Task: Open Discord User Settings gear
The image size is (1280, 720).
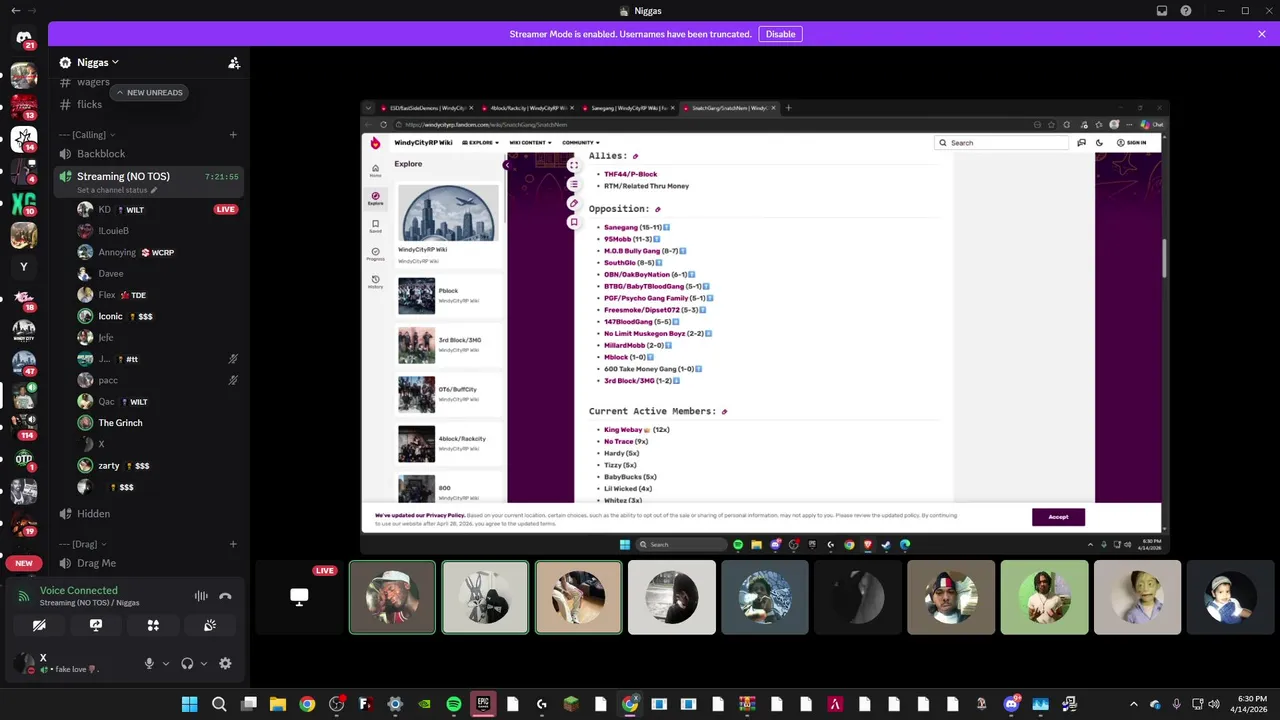Action: tap(225, 663)
